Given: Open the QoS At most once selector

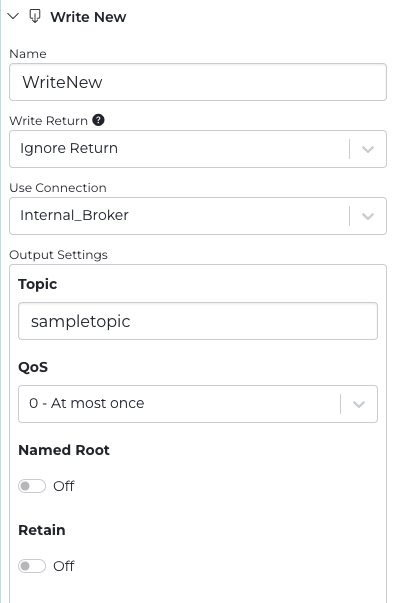Looking at the screenshot, I should (x=198, y=404).
